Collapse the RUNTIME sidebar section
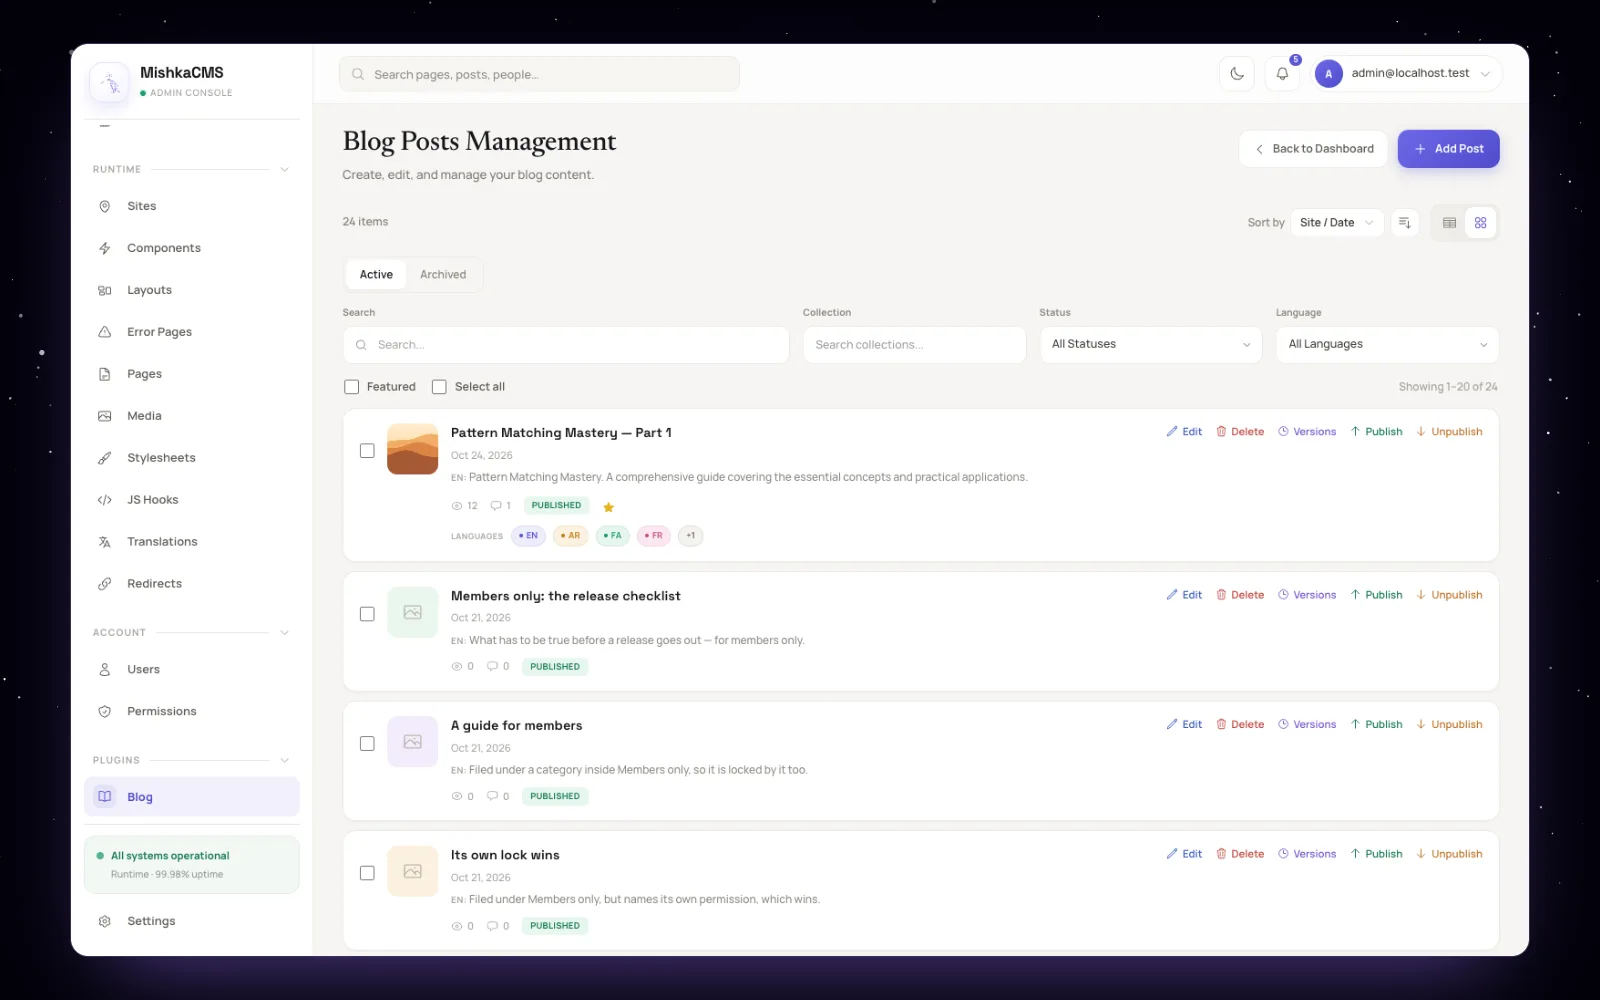Screen dimensions: 1600x1000 pyautogui.click(x=284, y=170)
